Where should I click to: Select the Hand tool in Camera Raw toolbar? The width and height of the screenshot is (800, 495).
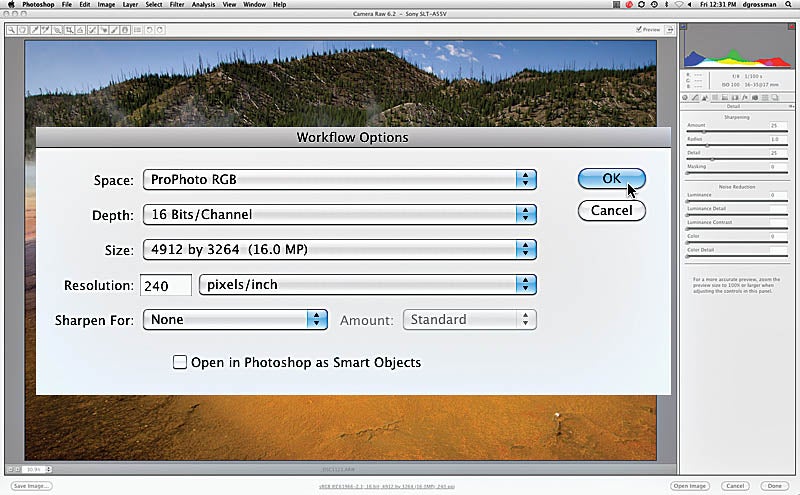(x=22, y=30)
